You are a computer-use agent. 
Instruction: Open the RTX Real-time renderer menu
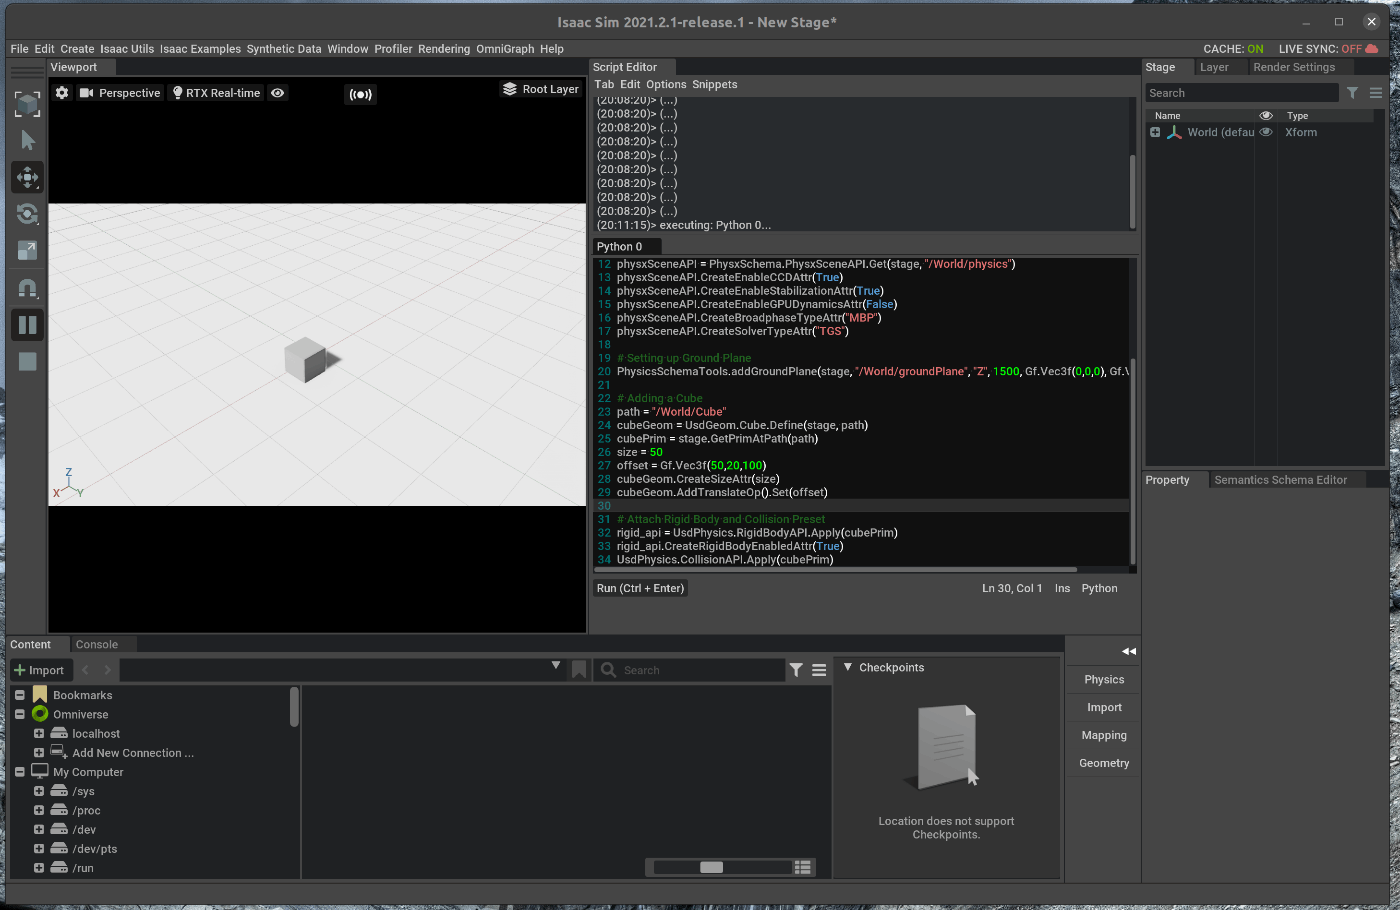tap(216, 93)
